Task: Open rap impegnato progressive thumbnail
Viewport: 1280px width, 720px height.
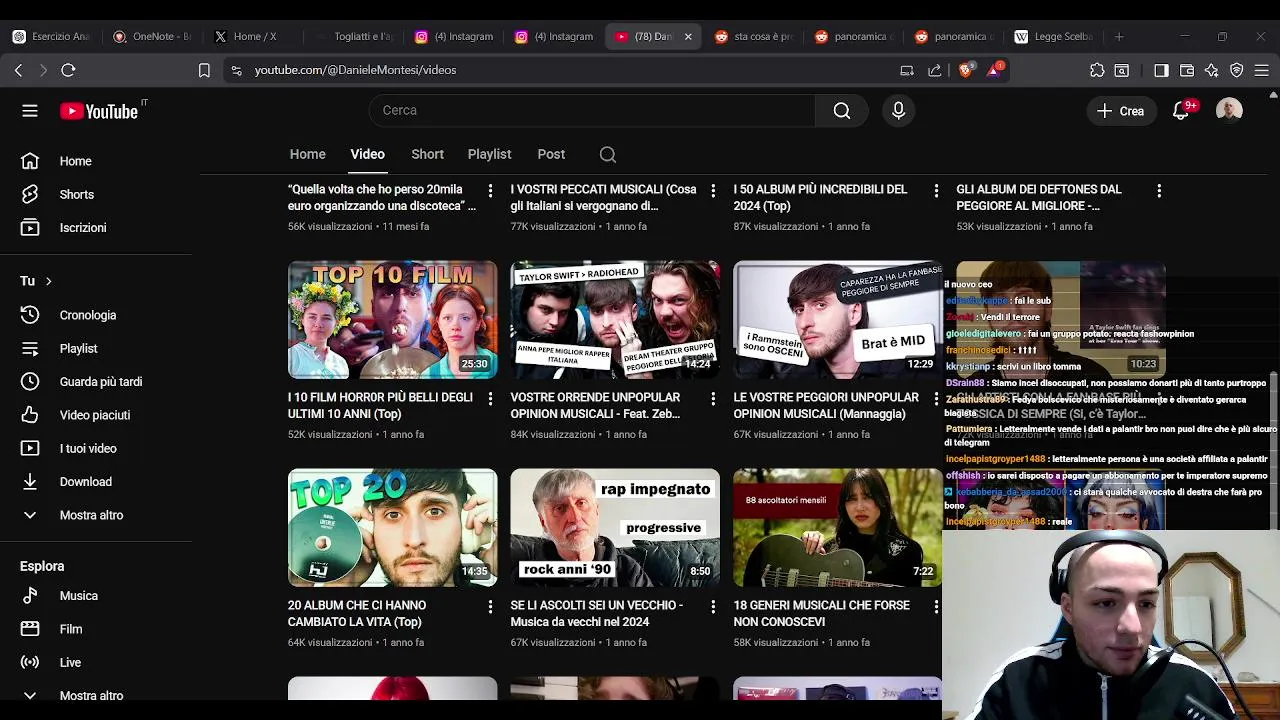Action: tap(615, 528)
